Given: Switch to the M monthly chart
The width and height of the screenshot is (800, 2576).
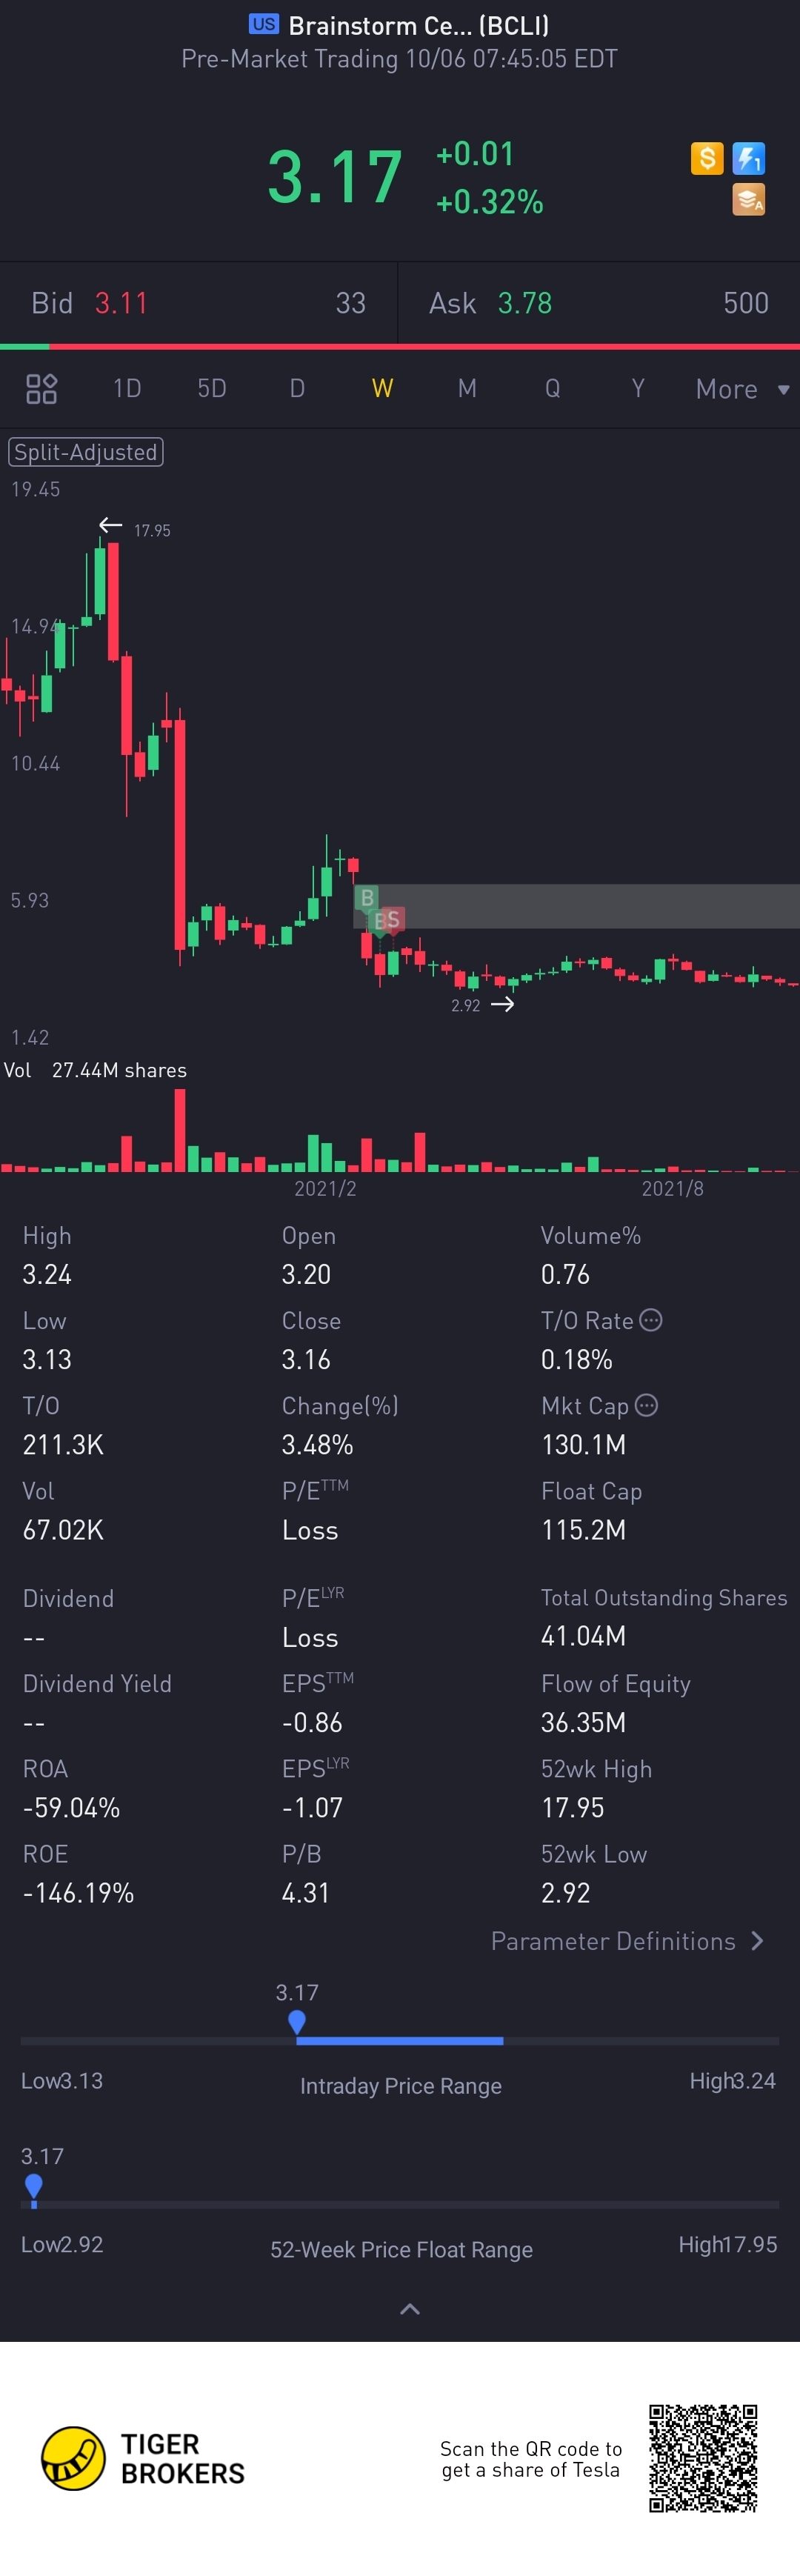Looking at the screenshot, I should [467, 388].
